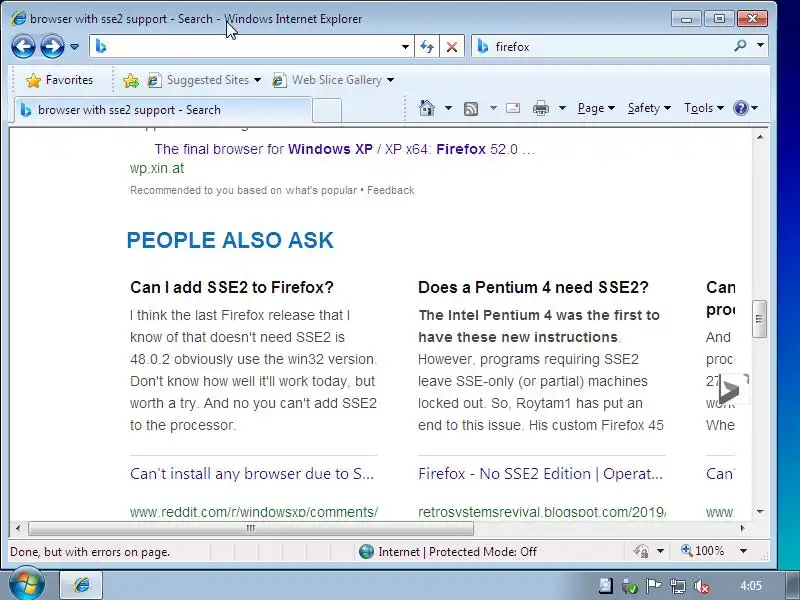The height and width of the screenshot is (600, 800).
Task: Click the wp.xin.at green URL
Action: 157,168
